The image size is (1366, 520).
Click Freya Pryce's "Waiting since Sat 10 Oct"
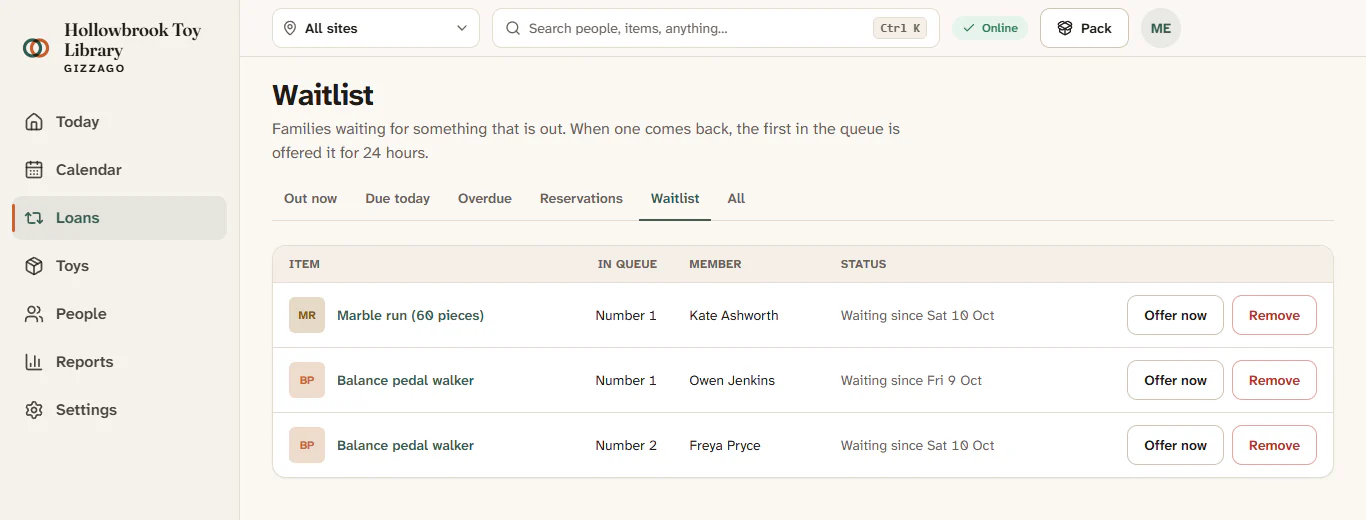point(917,445)
